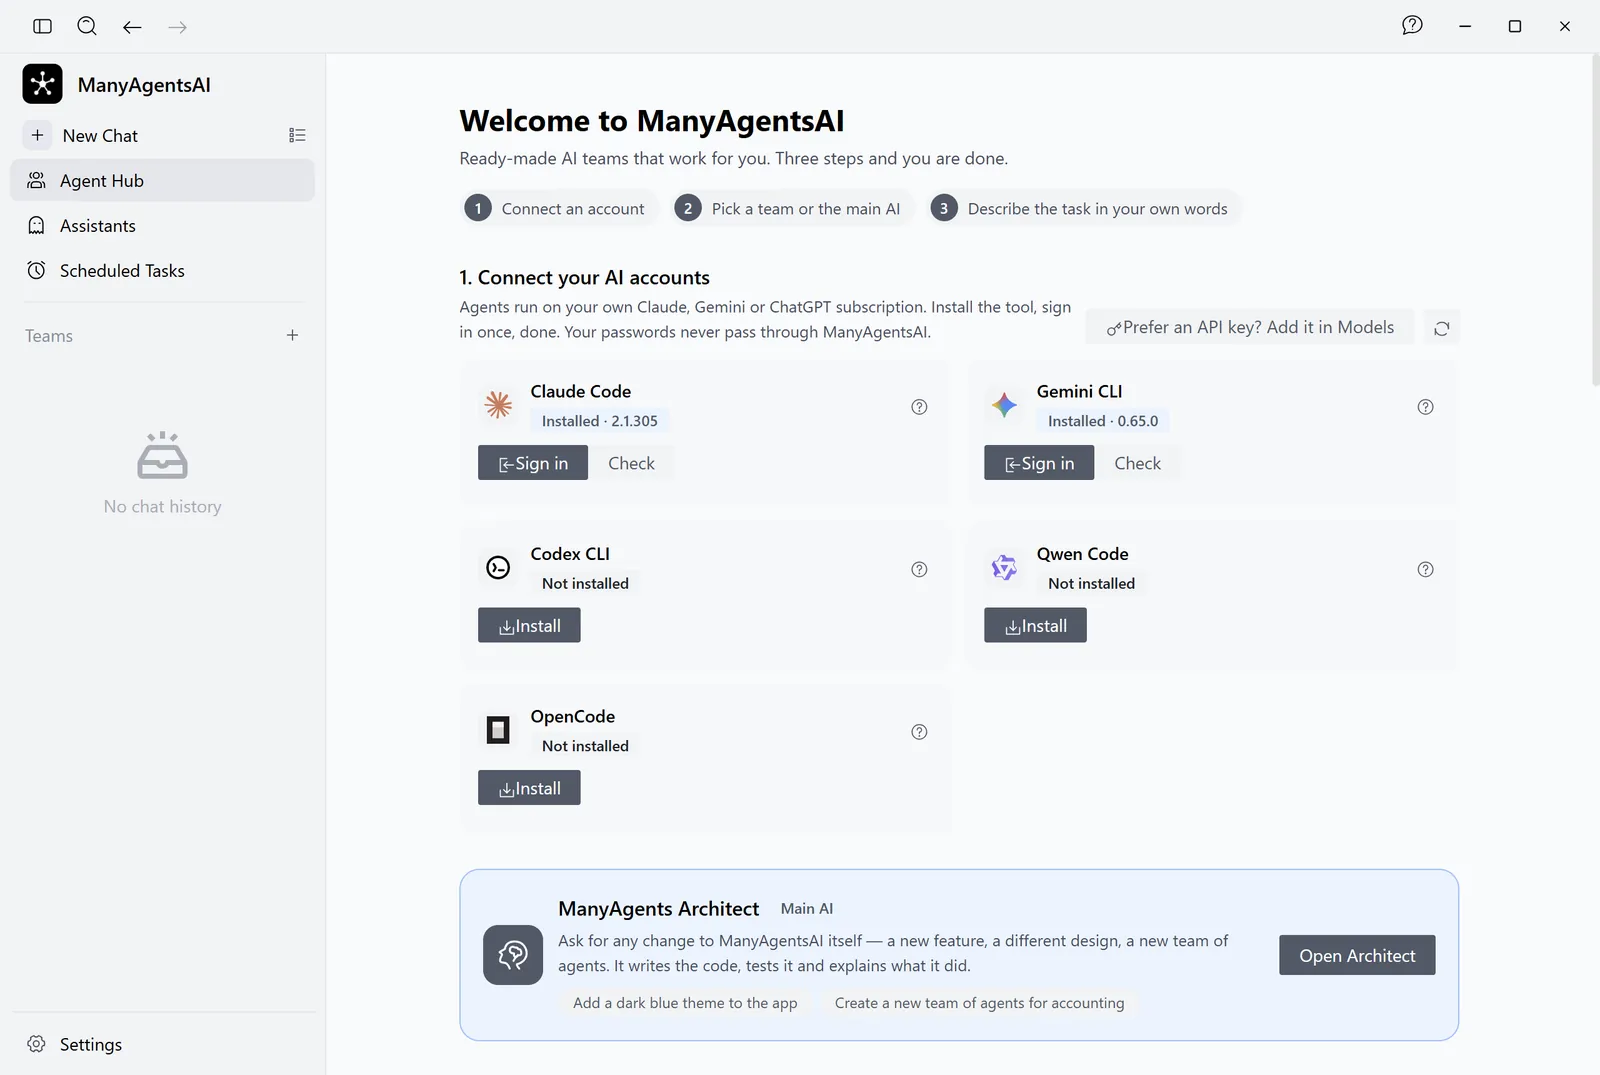Add a new team with plus icon

click(292, 335)
